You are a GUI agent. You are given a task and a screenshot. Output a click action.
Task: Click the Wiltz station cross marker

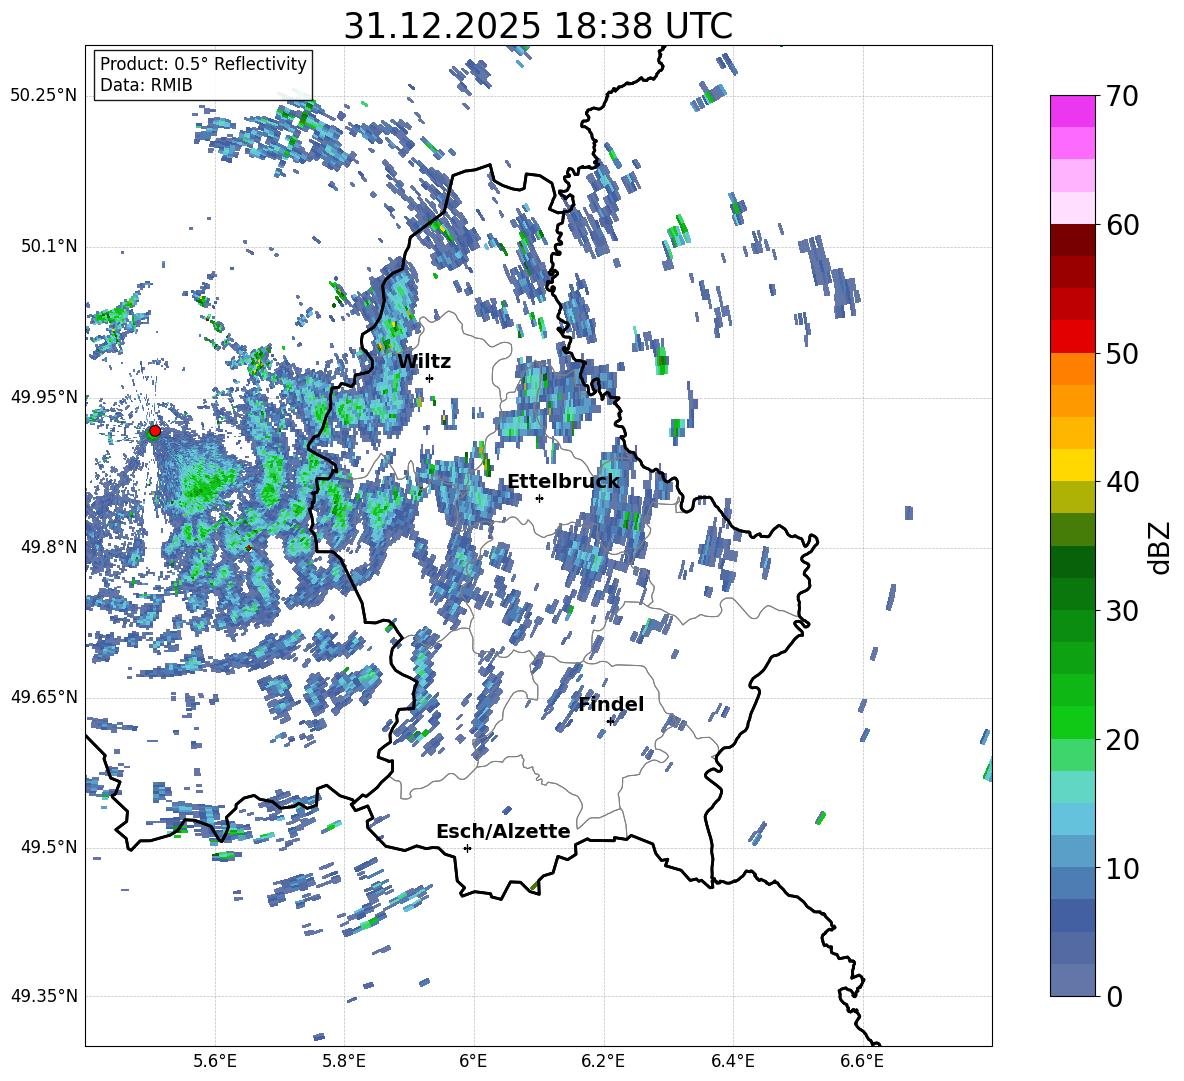click(x=430, y=378)
